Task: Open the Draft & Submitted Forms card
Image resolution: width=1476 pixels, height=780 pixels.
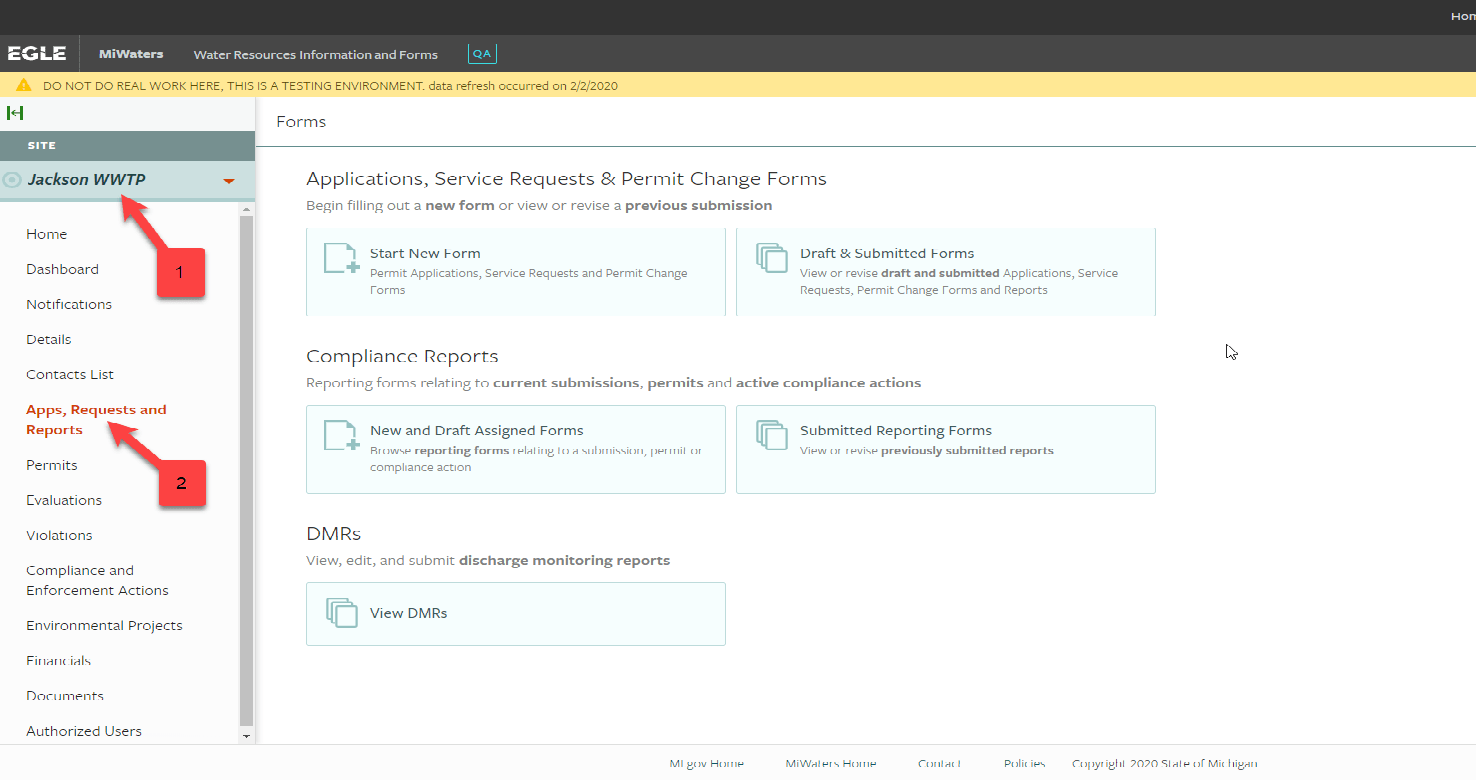Action: coord(946,272)
